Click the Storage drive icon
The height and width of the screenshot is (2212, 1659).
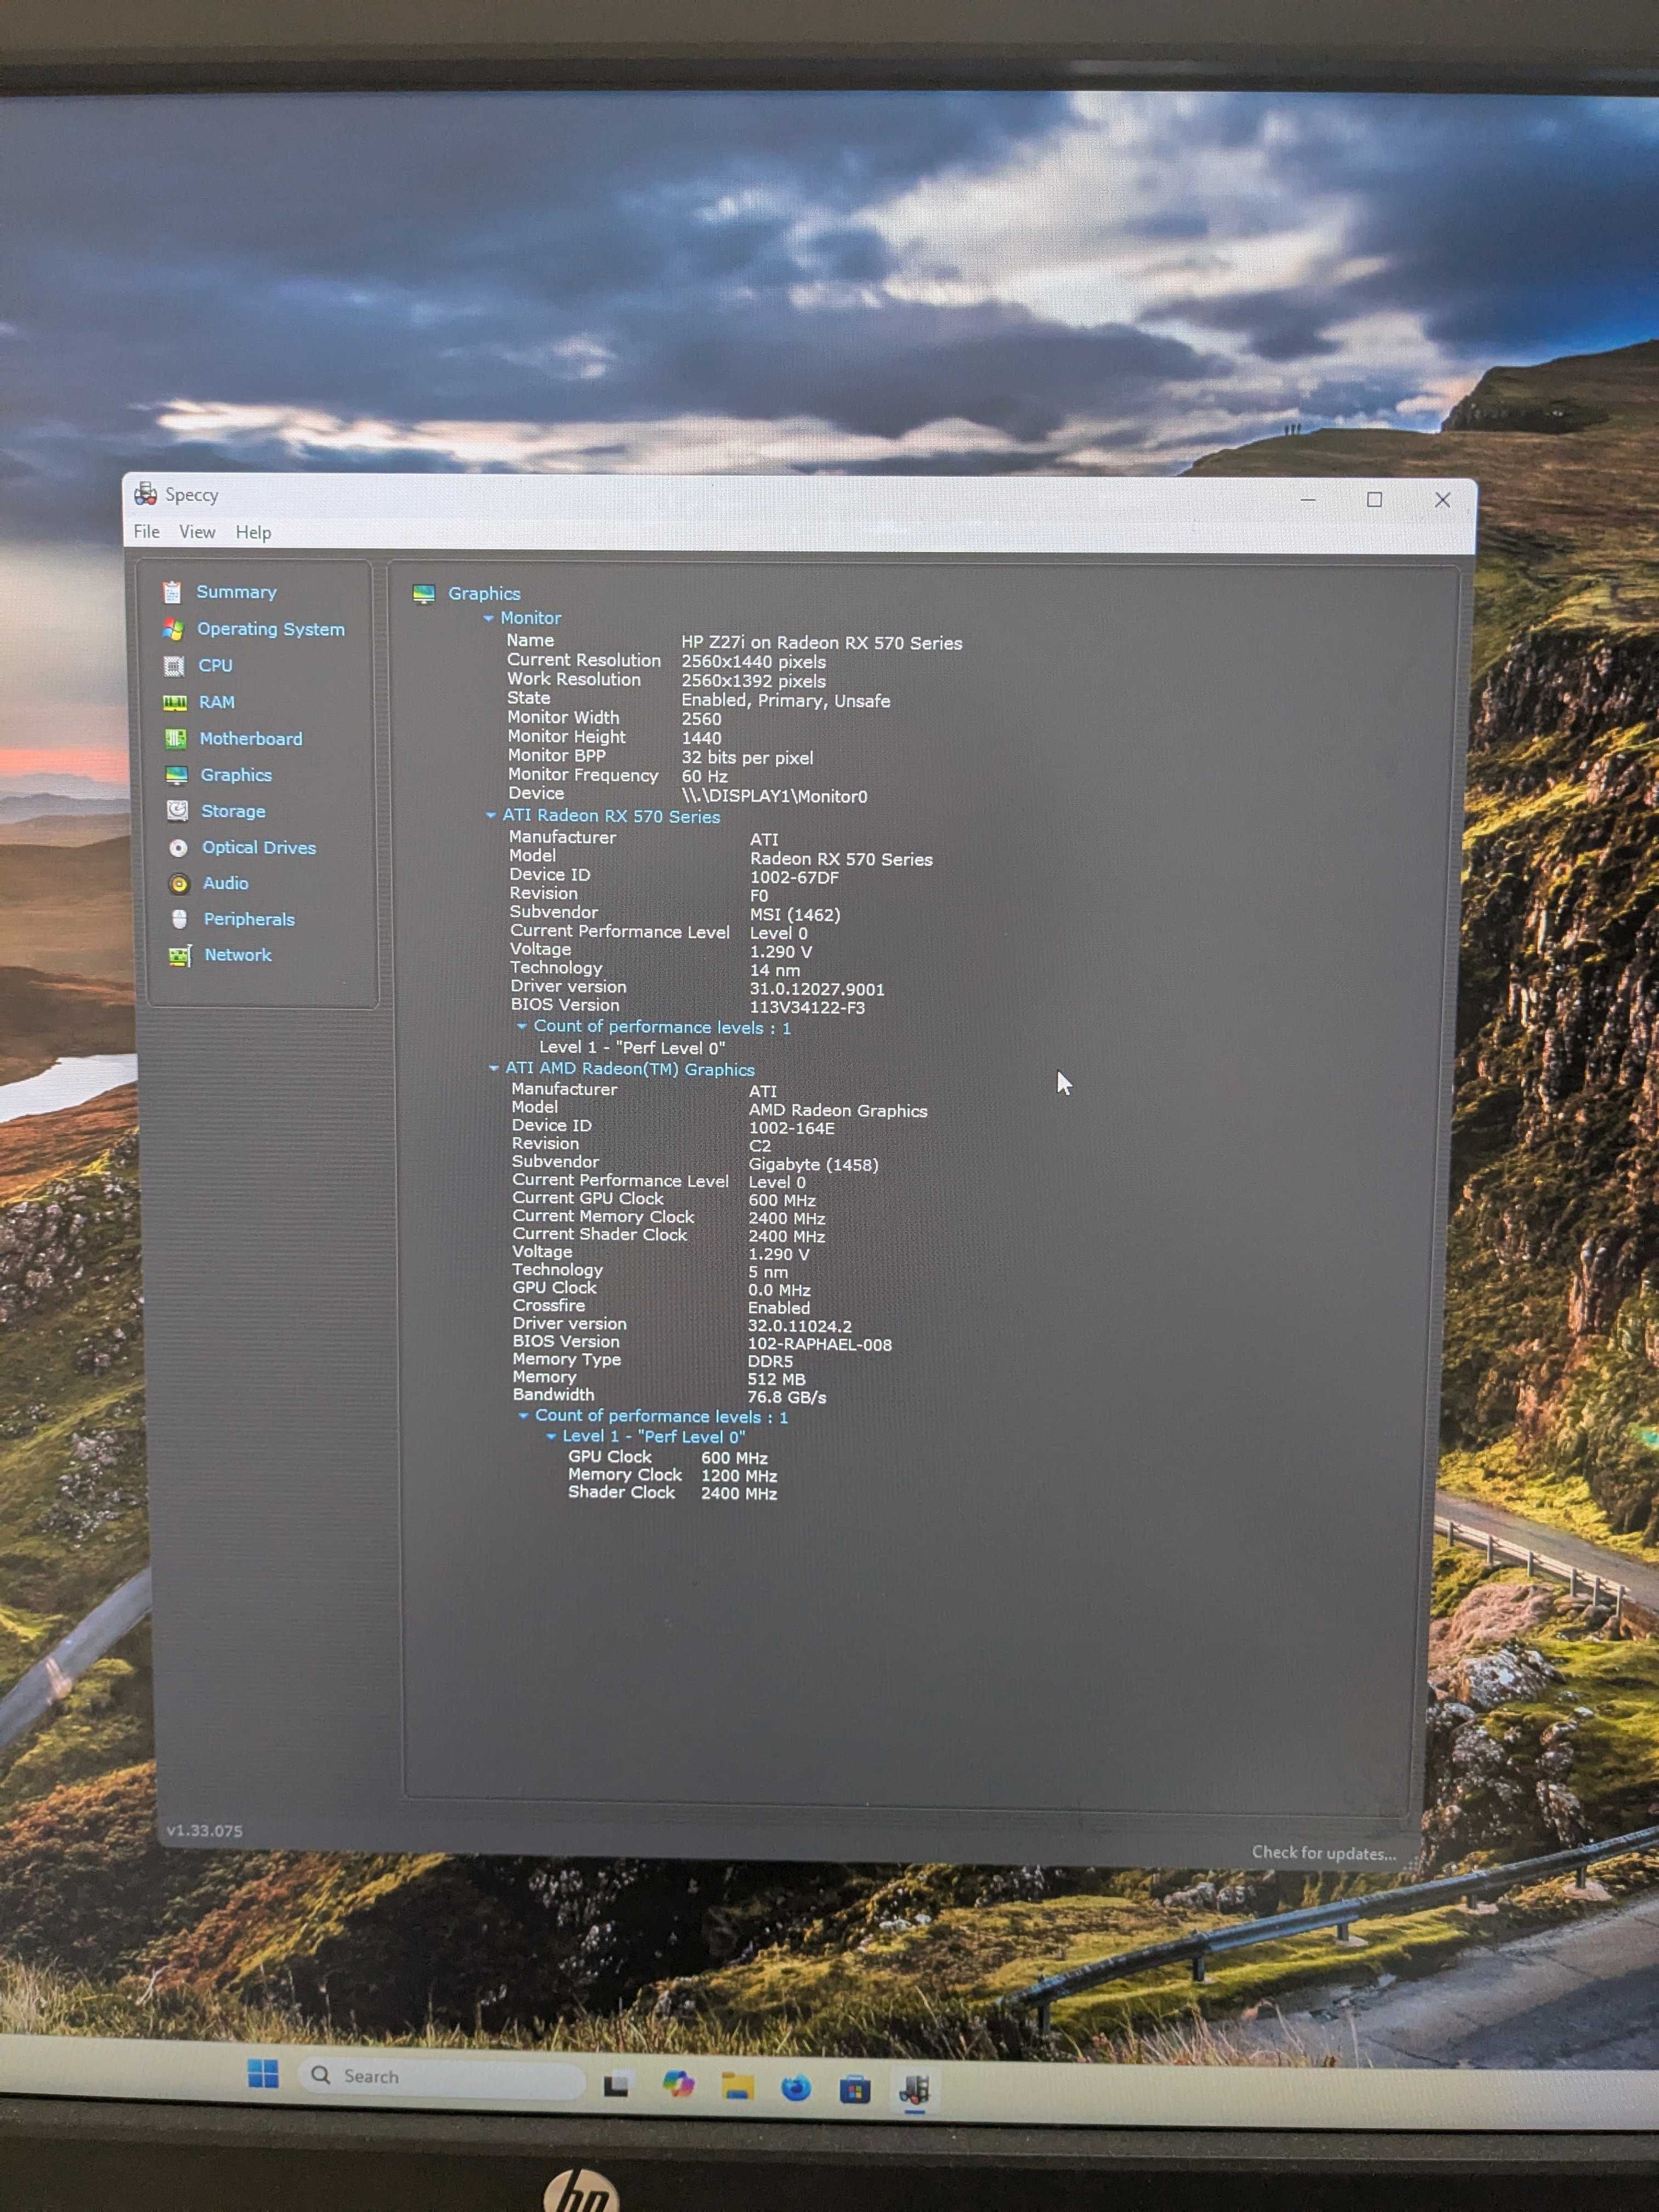click(178, 811)
